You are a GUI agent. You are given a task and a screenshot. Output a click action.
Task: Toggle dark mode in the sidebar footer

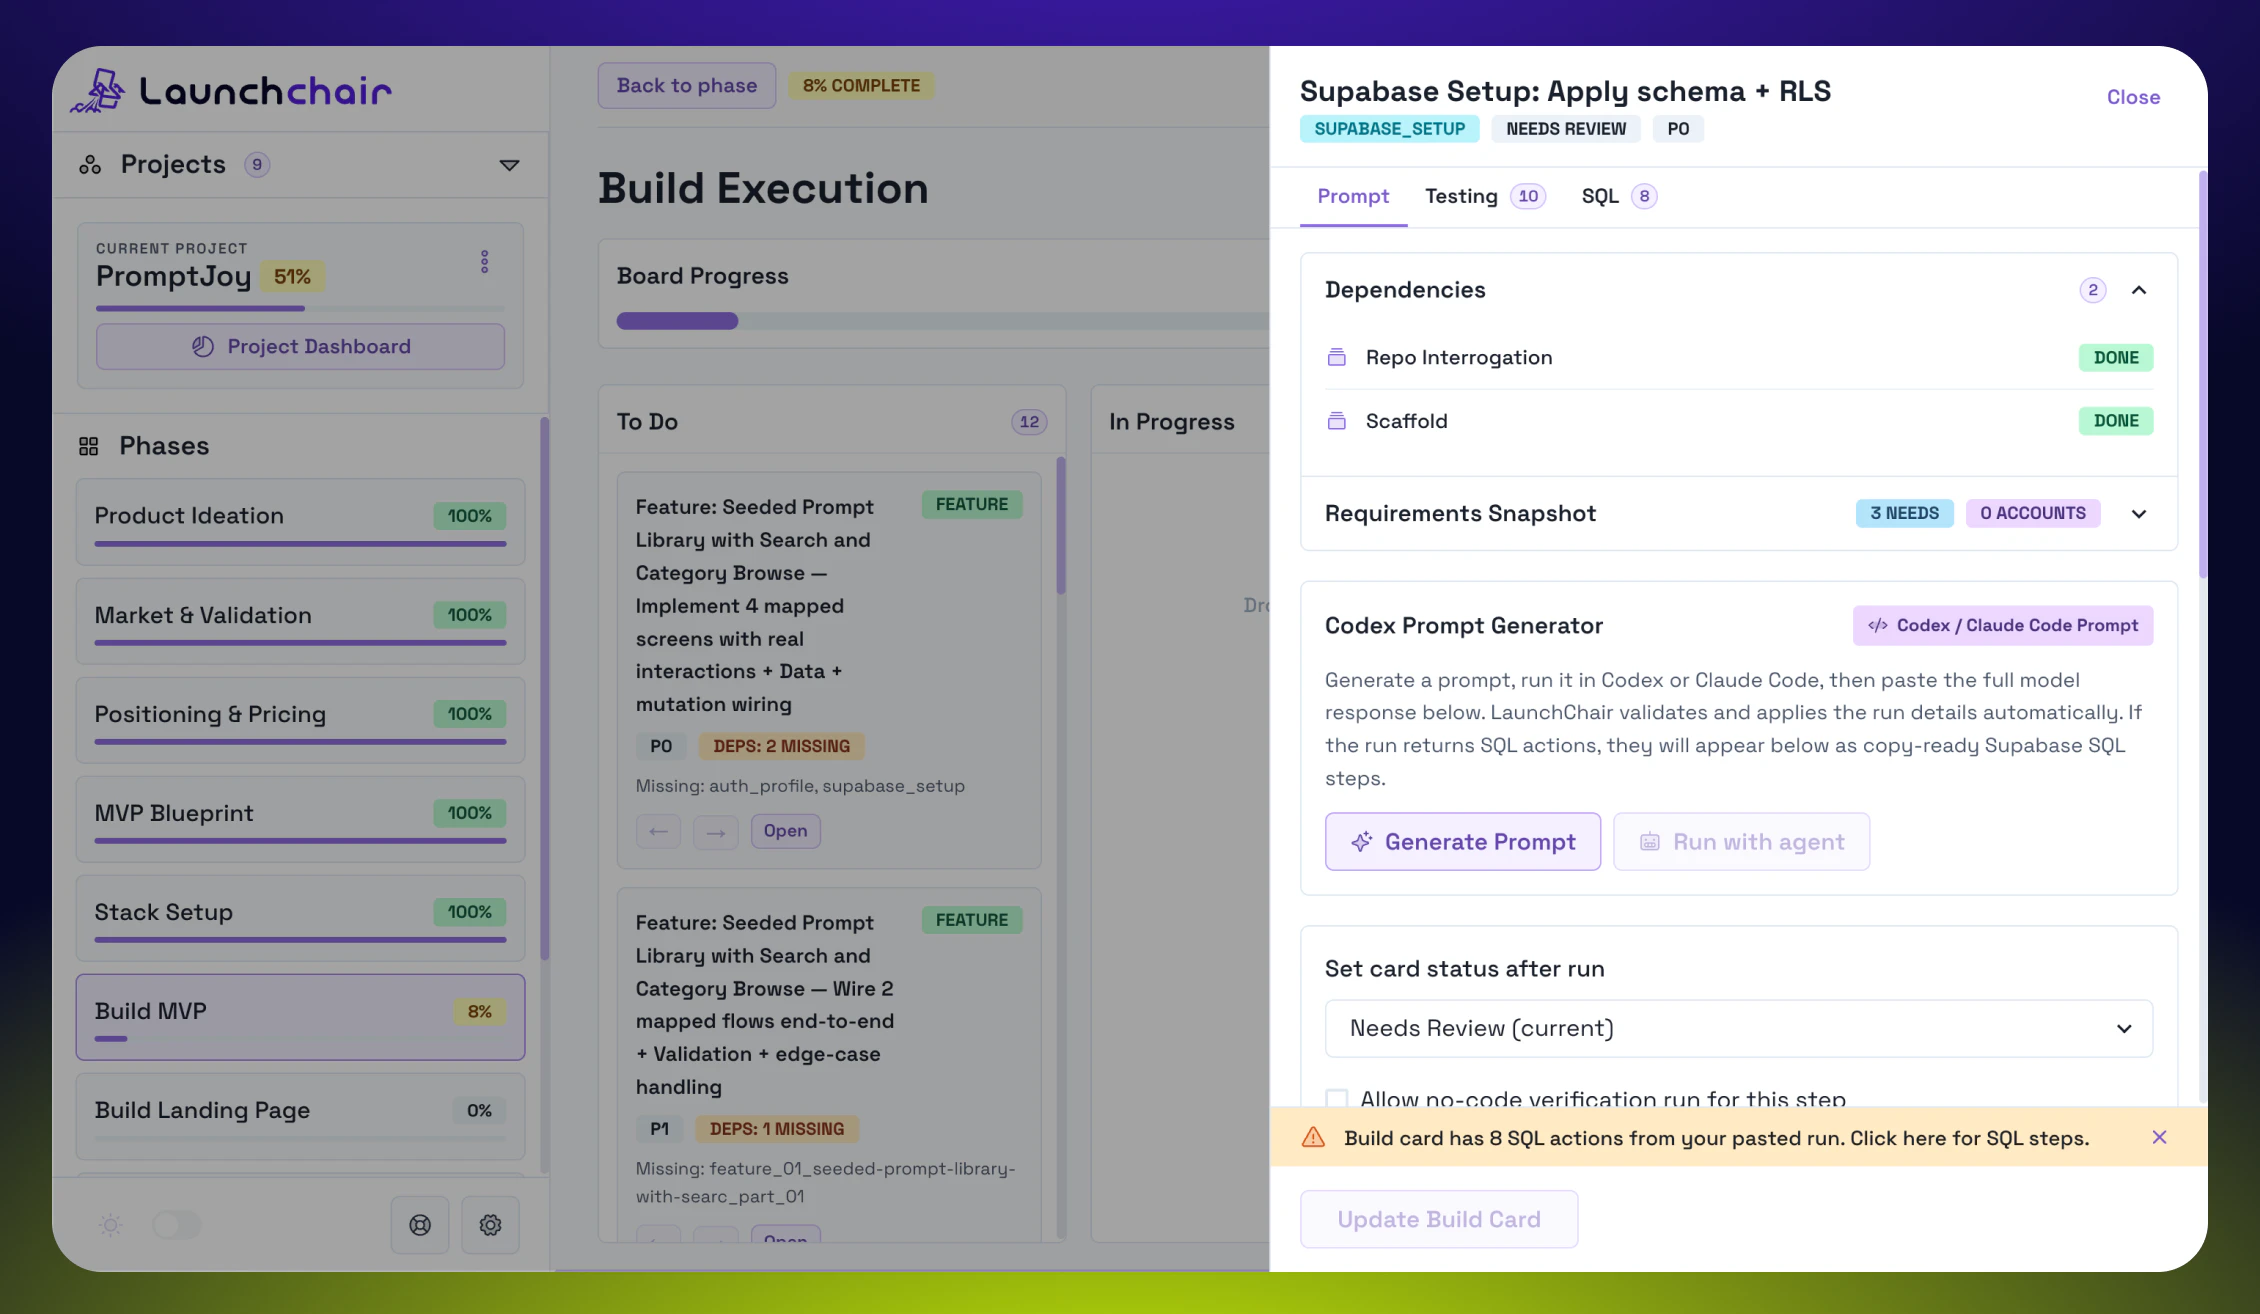(x=177, y=1224)
